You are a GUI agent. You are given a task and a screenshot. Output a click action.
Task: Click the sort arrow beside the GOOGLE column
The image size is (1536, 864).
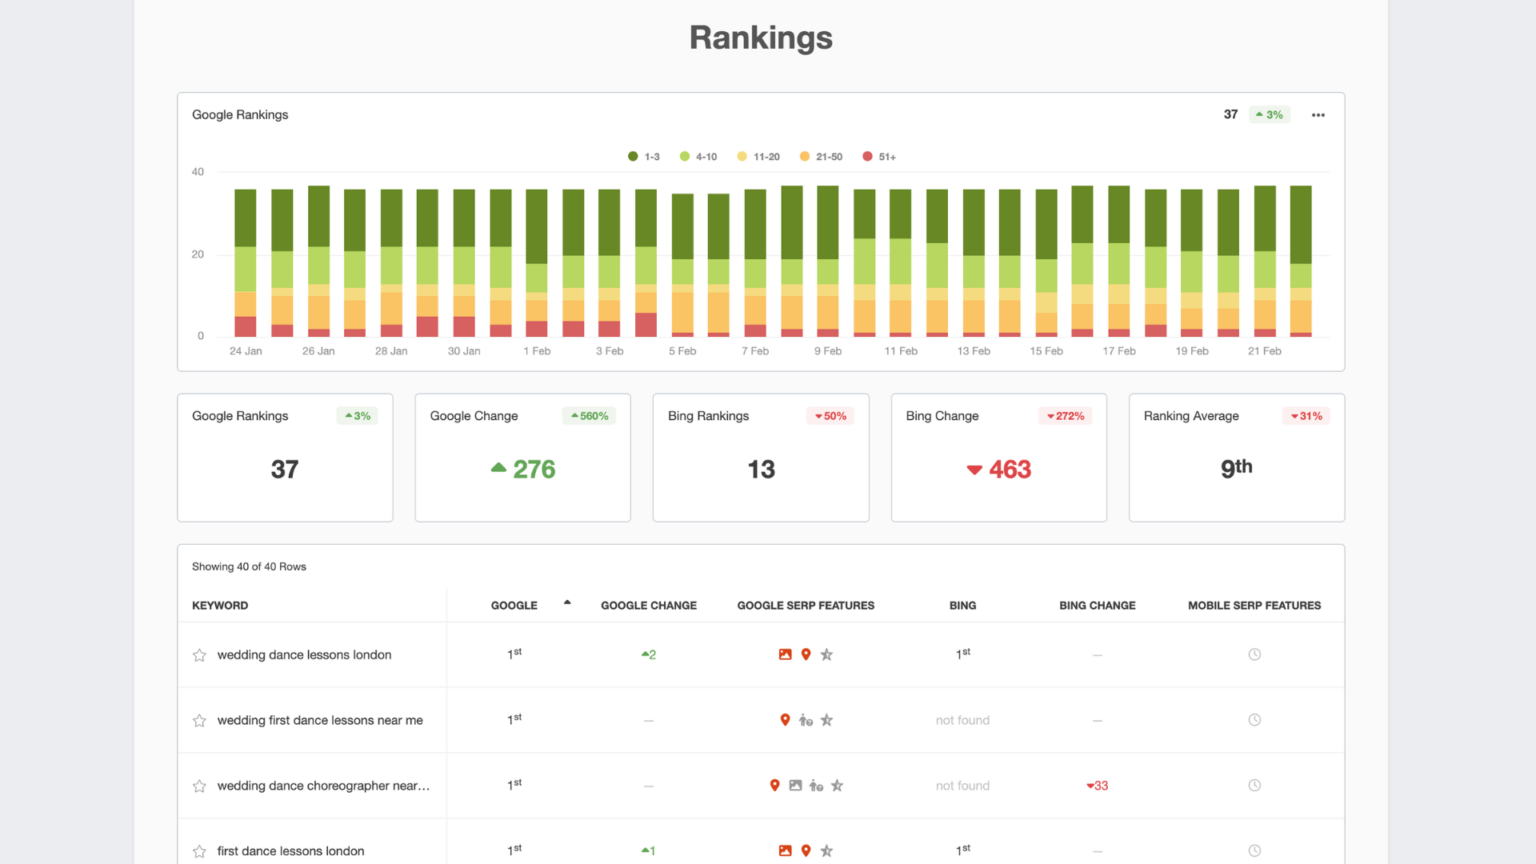pos(567,603)
